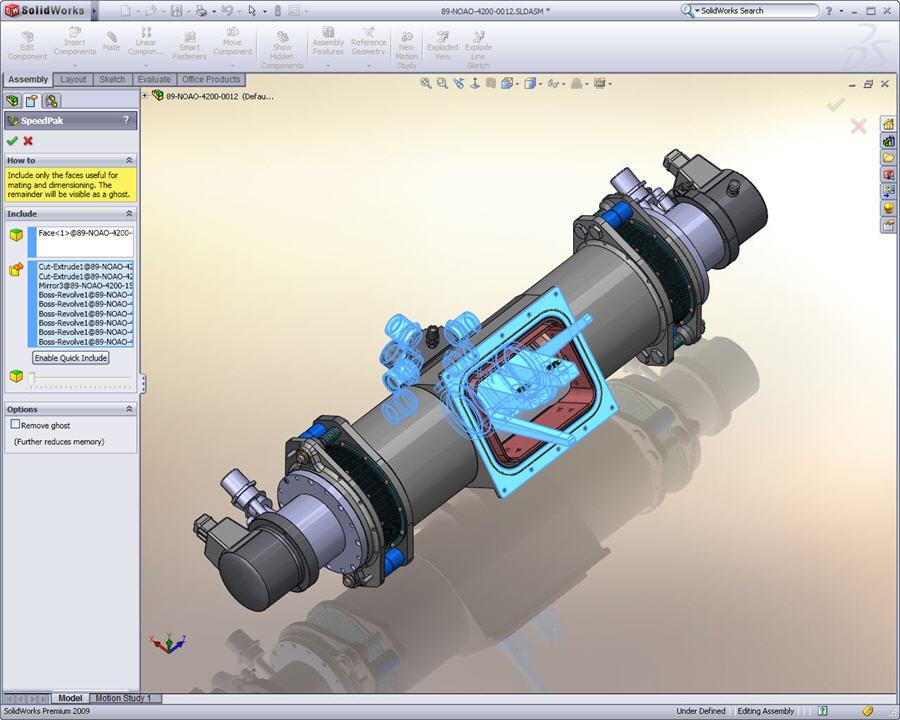Open the Design Library task pane icon
Viewport: 900px width, 720px height.
[889, 141]
